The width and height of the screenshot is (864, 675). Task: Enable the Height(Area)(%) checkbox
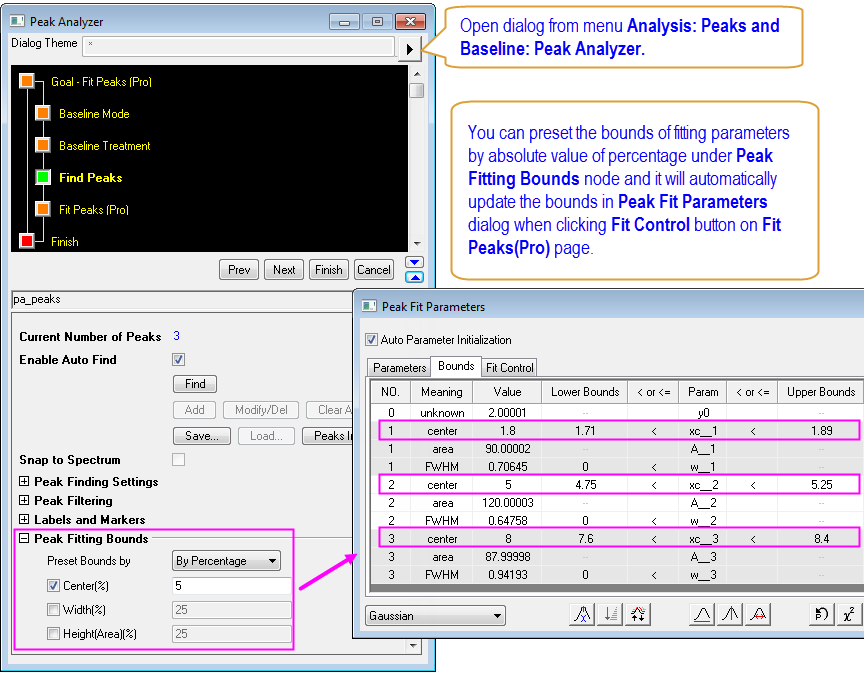[x=53, y=634]
